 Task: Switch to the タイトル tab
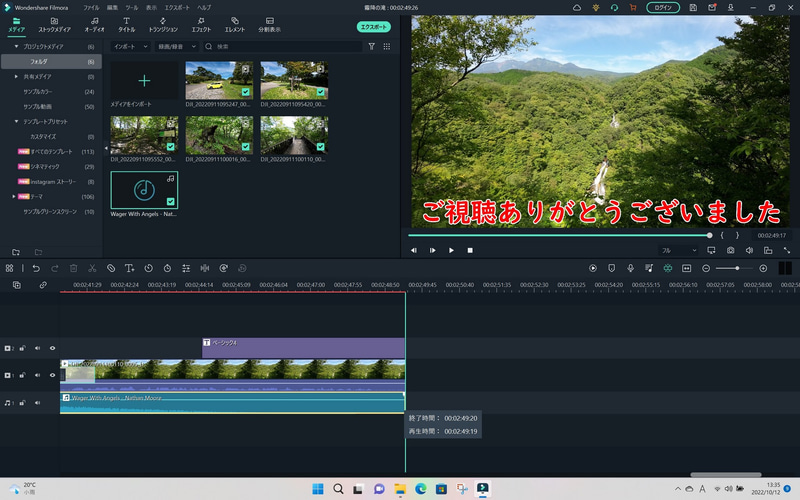tap(127, 24)
